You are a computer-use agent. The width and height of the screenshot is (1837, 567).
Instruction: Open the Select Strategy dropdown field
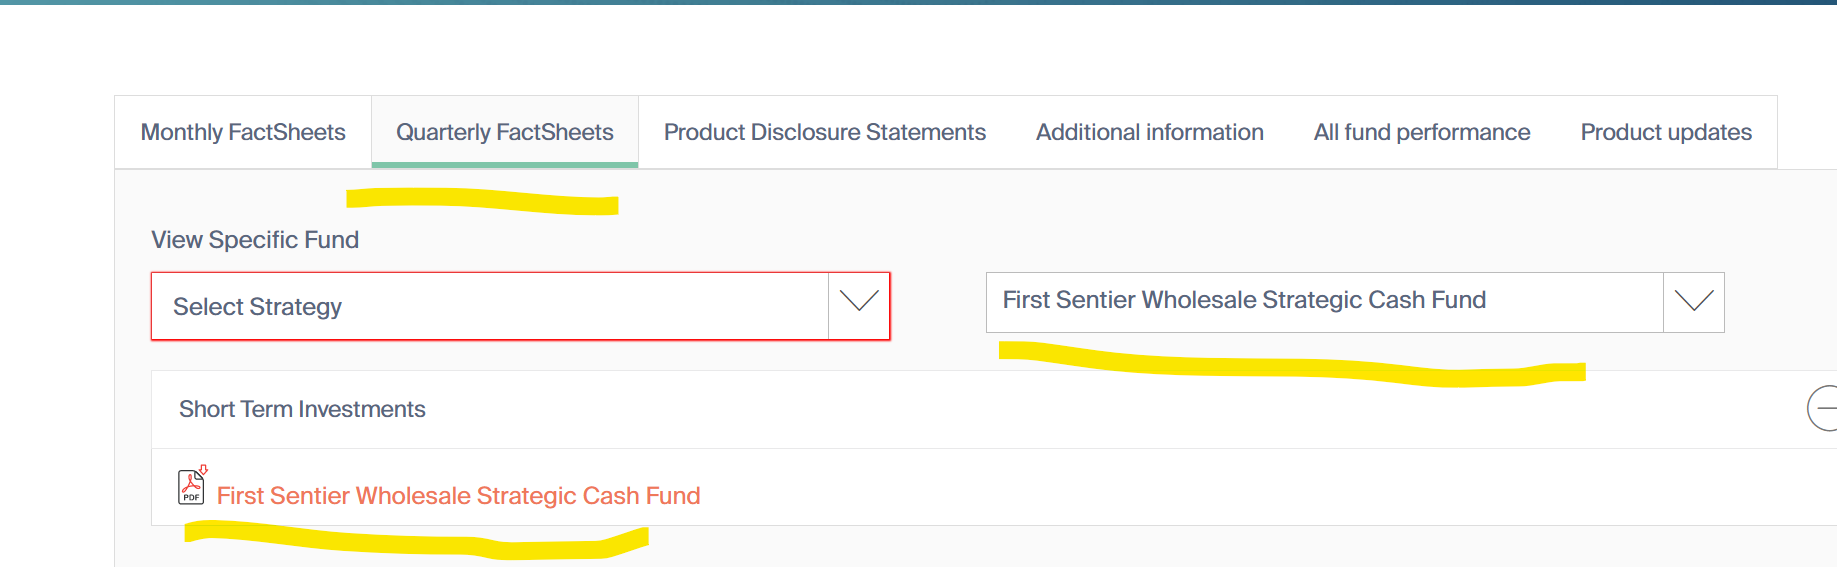pyautogui.click(x=490, y=306)
